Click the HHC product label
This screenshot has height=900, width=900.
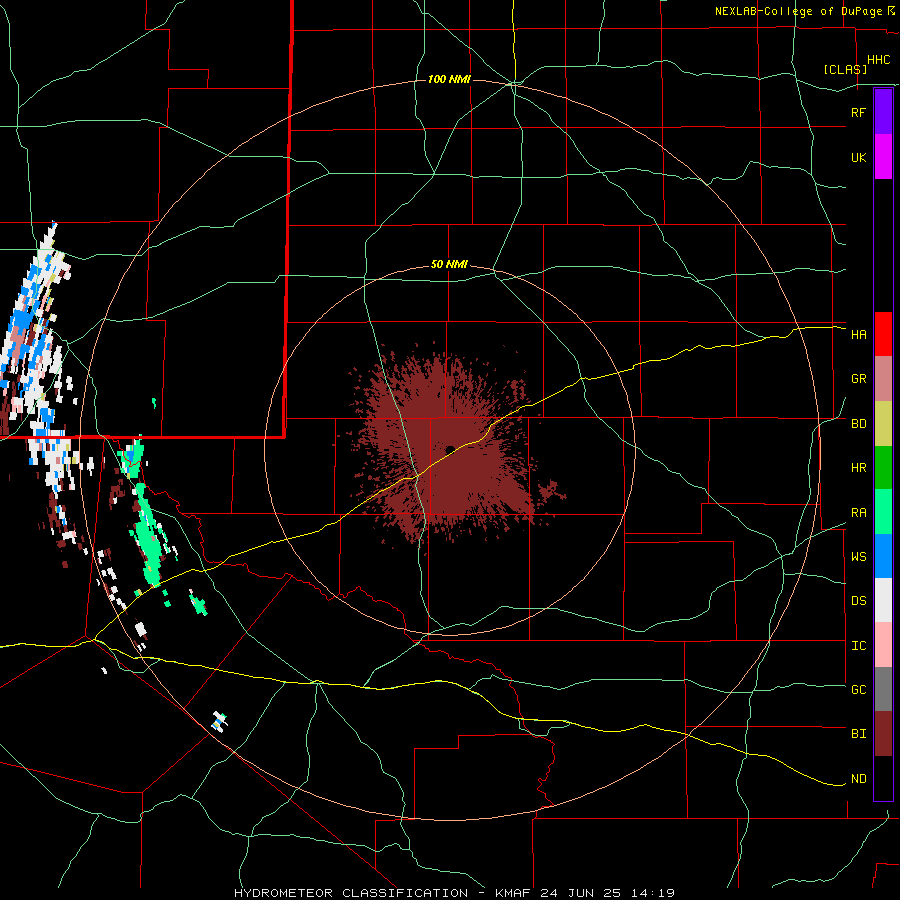tap(878, 60)
